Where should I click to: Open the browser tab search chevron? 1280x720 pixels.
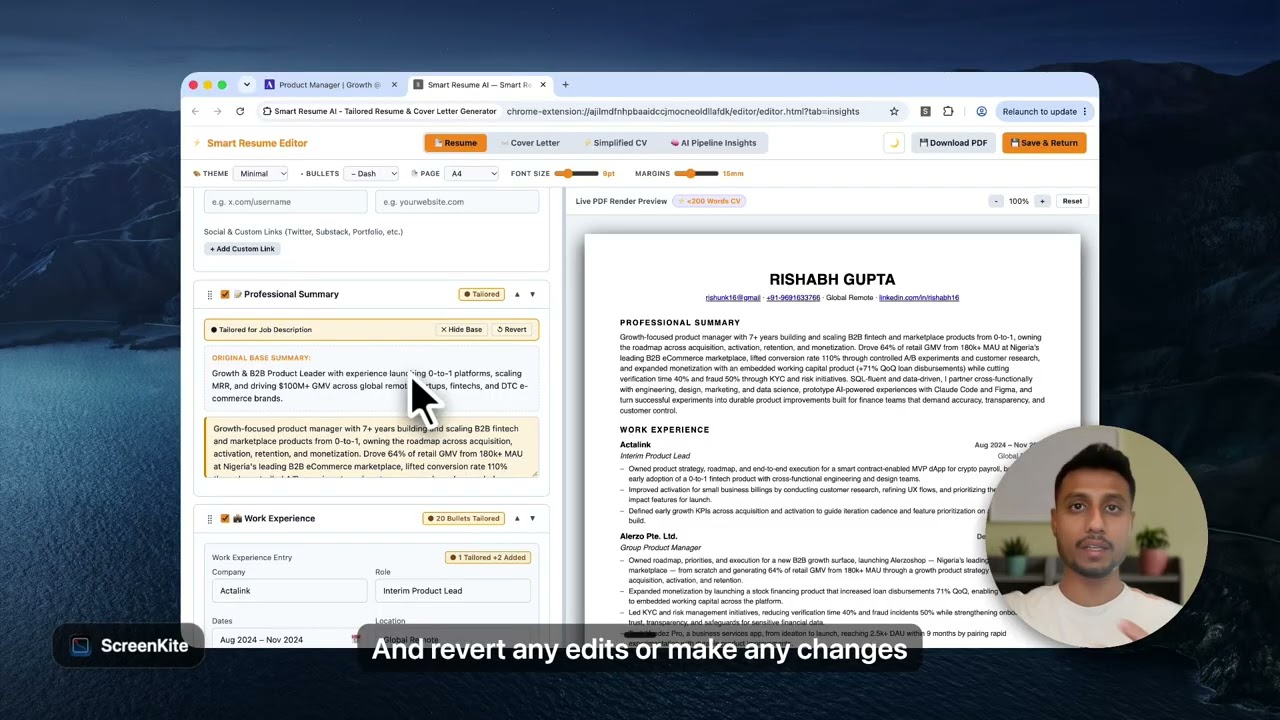click(247, 85)
